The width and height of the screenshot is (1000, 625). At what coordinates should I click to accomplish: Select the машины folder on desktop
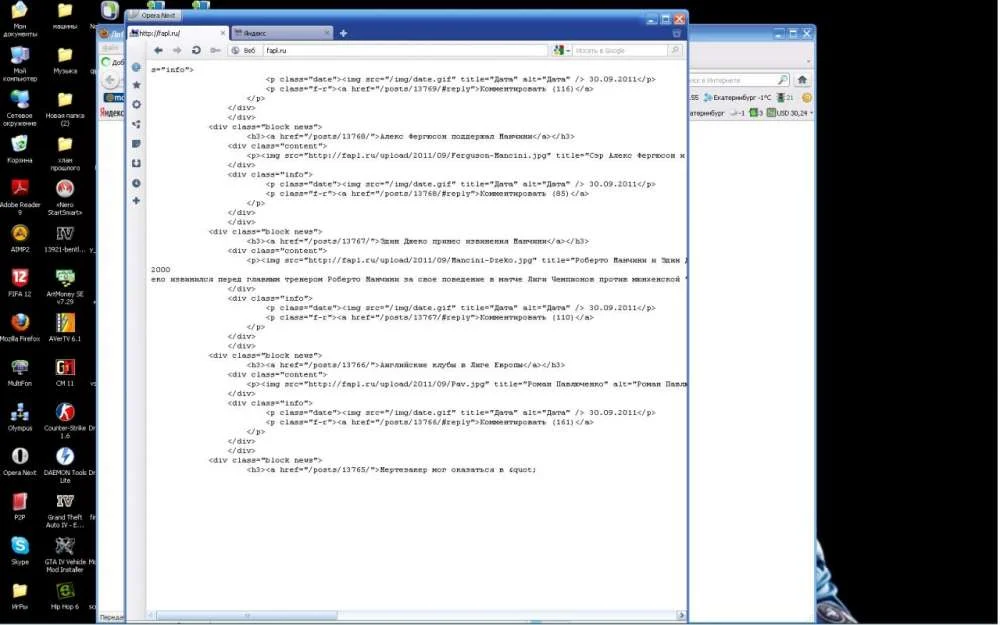[x=65, y=15]
